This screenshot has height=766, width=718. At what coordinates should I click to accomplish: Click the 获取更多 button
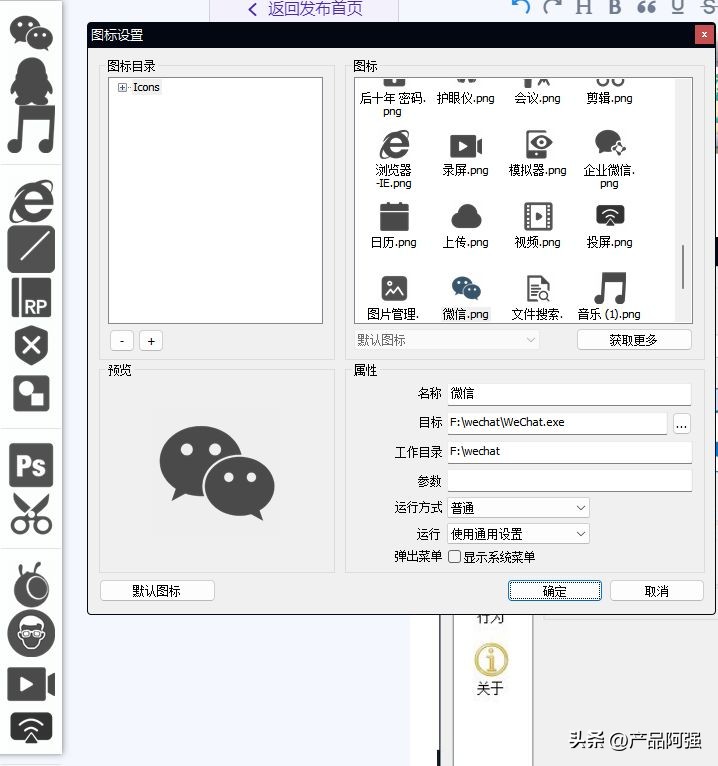point(634,340)
